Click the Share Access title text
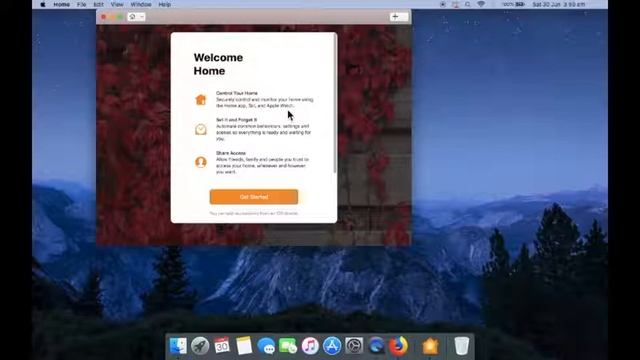Screen dimensions: 640x360 tap(231, 153)
